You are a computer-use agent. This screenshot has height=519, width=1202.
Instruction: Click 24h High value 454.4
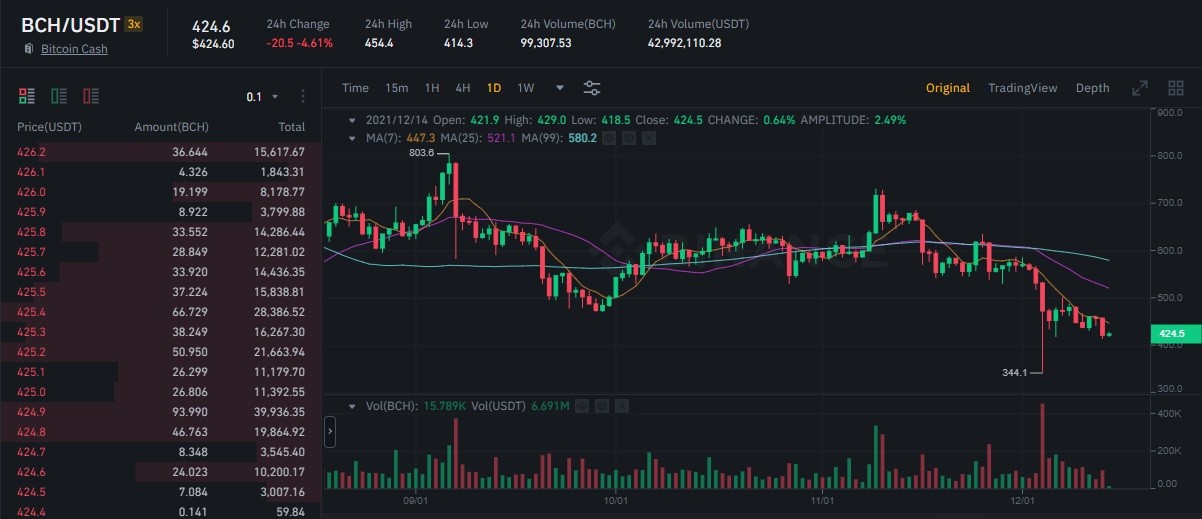379,43
